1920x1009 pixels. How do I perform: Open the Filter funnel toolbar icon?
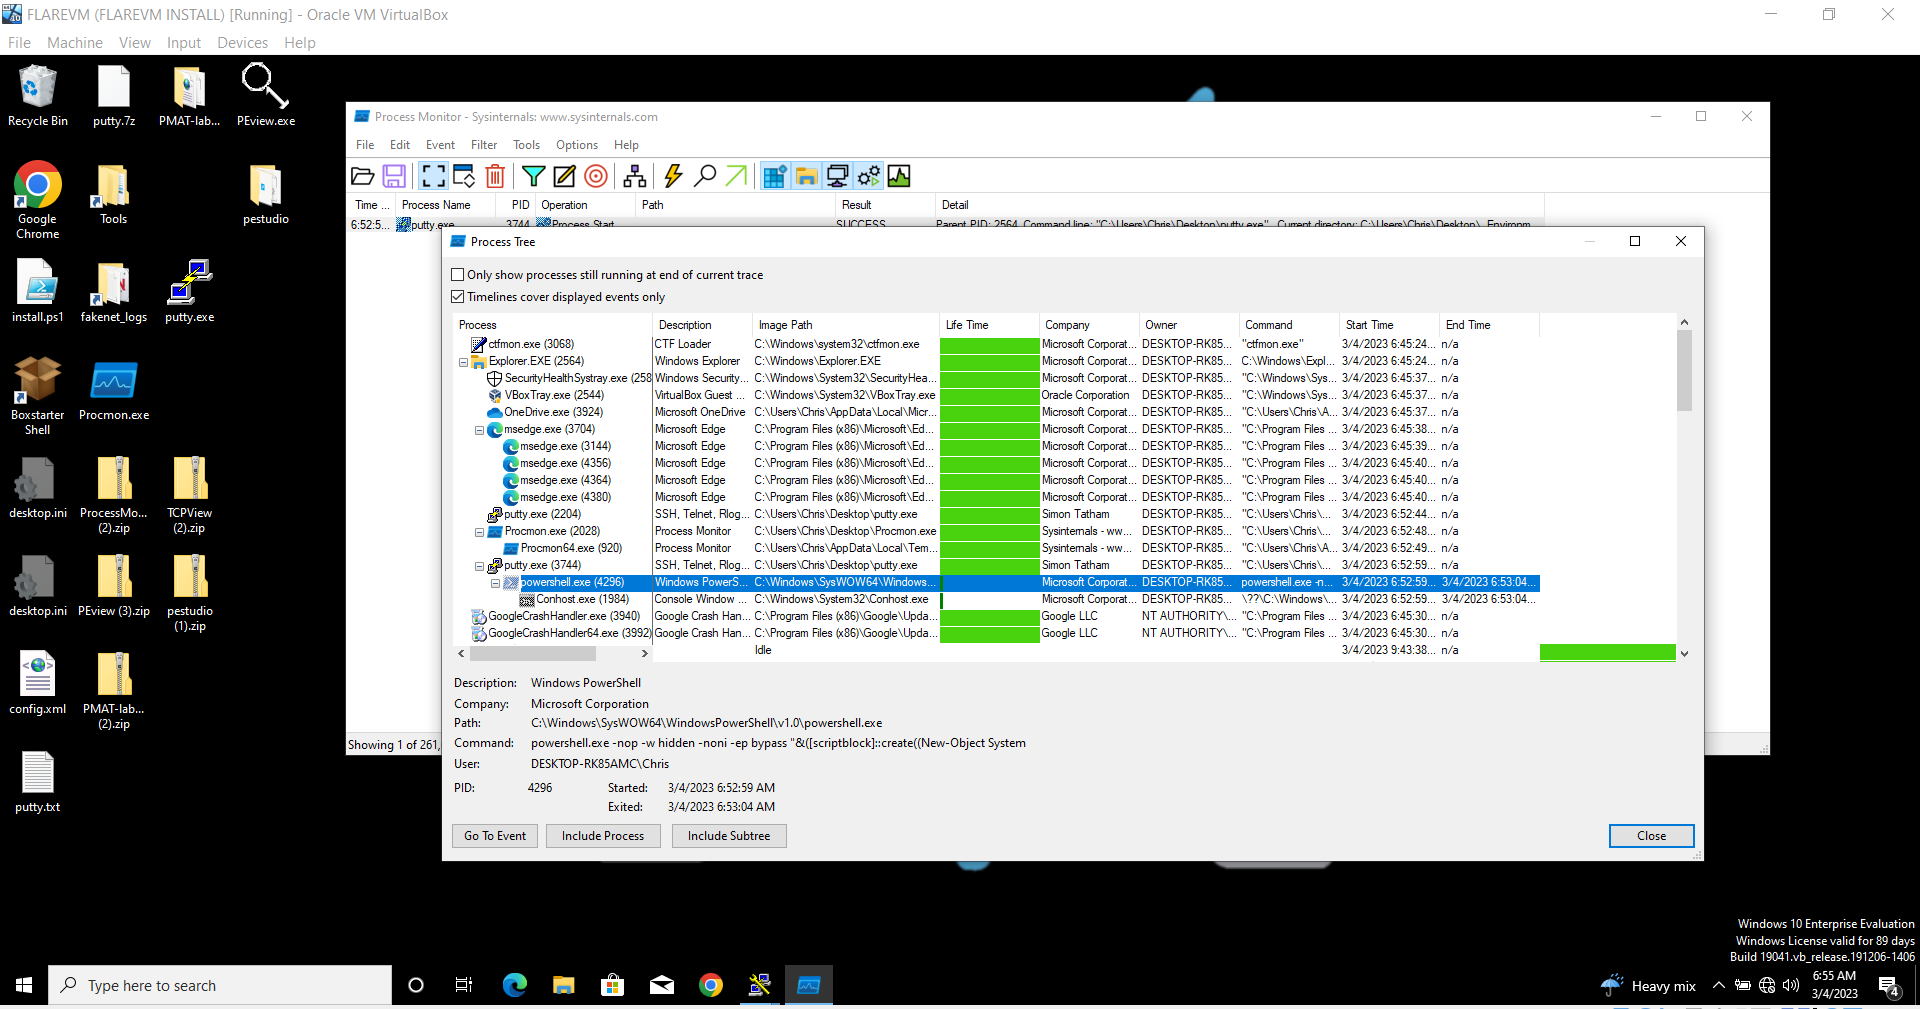tap(534, 177)
